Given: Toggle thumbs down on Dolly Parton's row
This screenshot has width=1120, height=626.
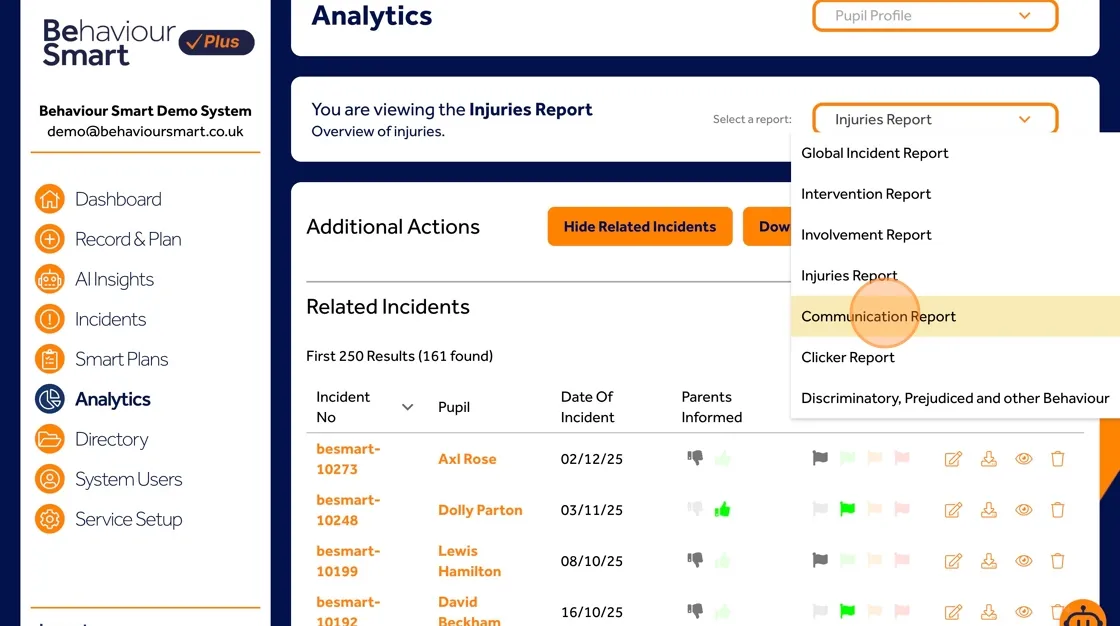Looking at the screenshot, I should coord(695,510).
